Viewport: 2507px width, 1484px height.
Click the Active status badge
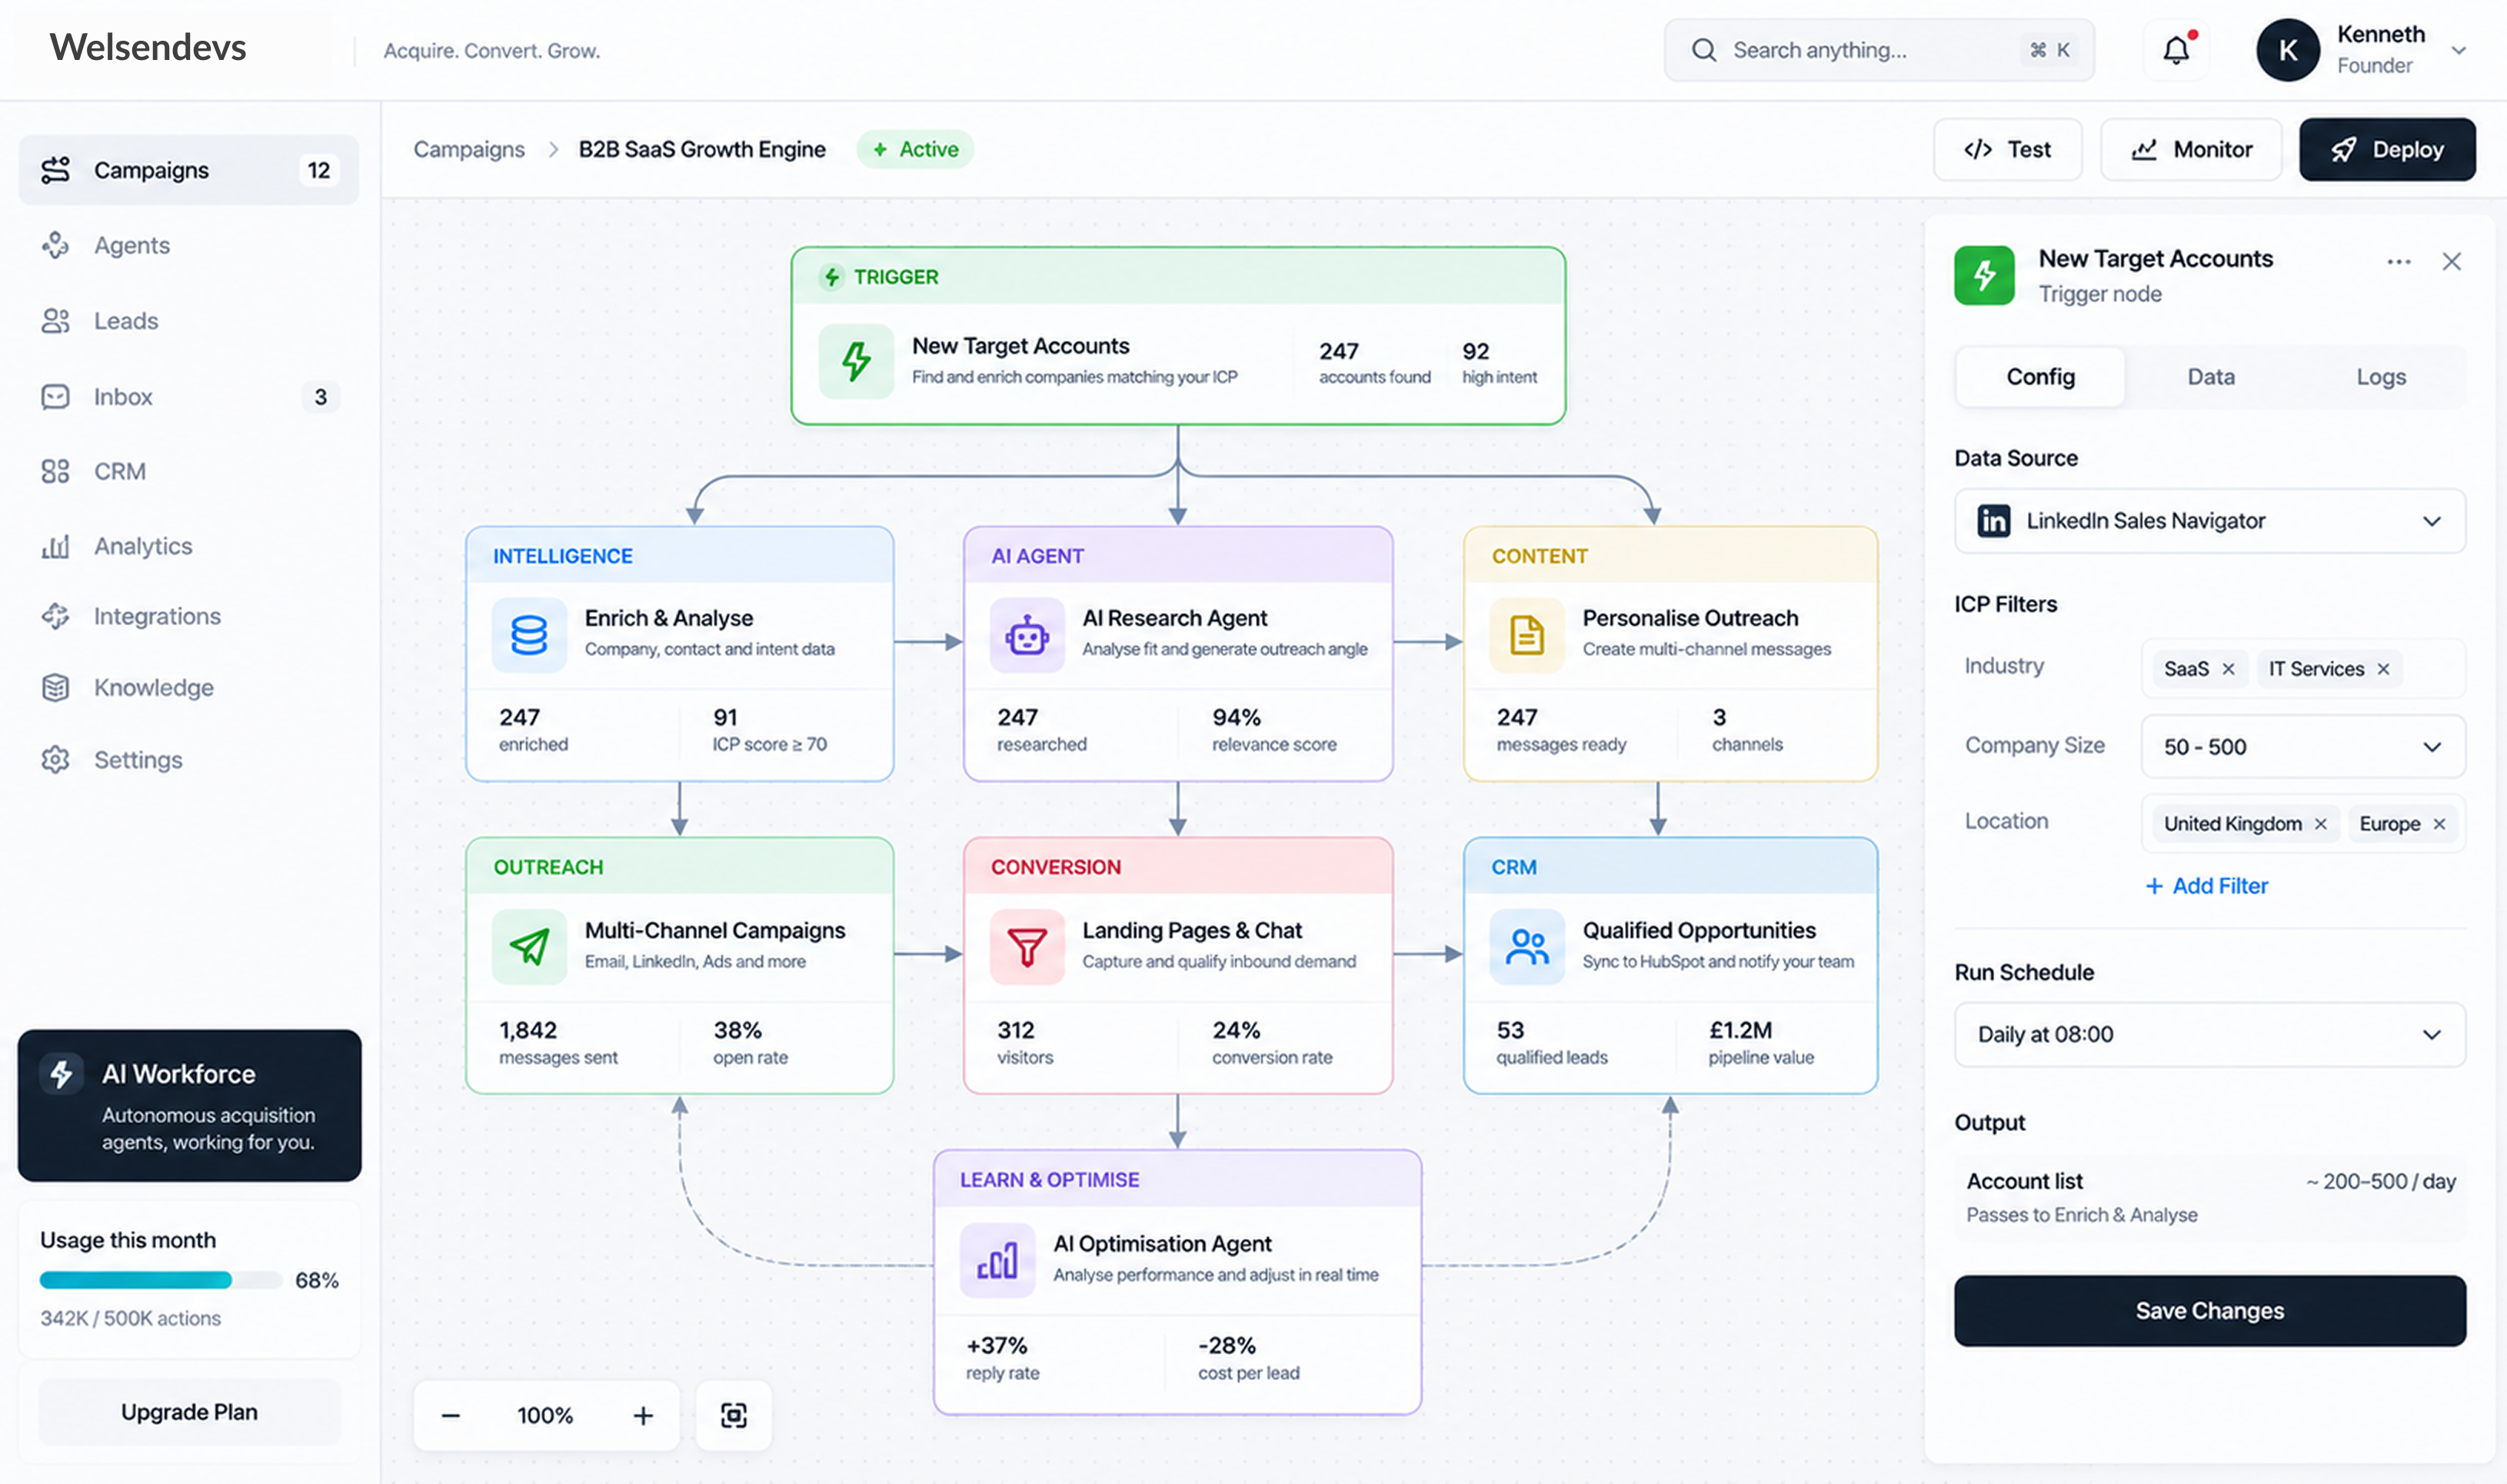pyautogui.click(x=915, y=149)
